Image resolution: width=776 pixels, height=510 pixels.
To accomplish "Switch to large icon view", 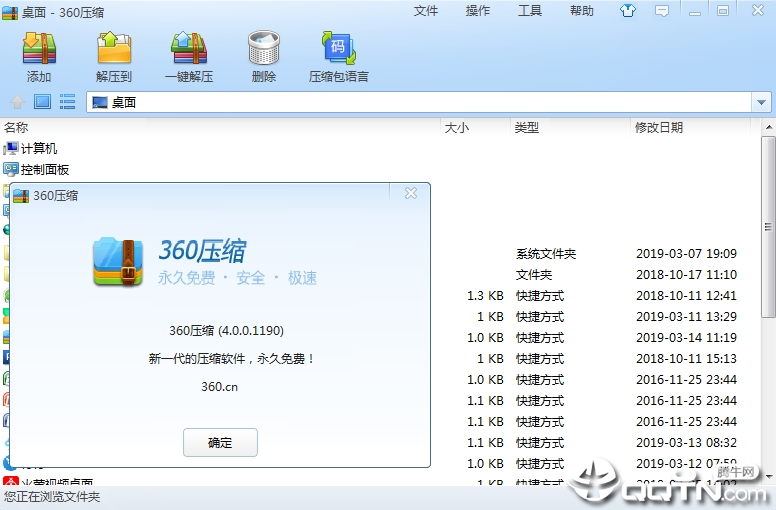I will (x=42, y=102).
